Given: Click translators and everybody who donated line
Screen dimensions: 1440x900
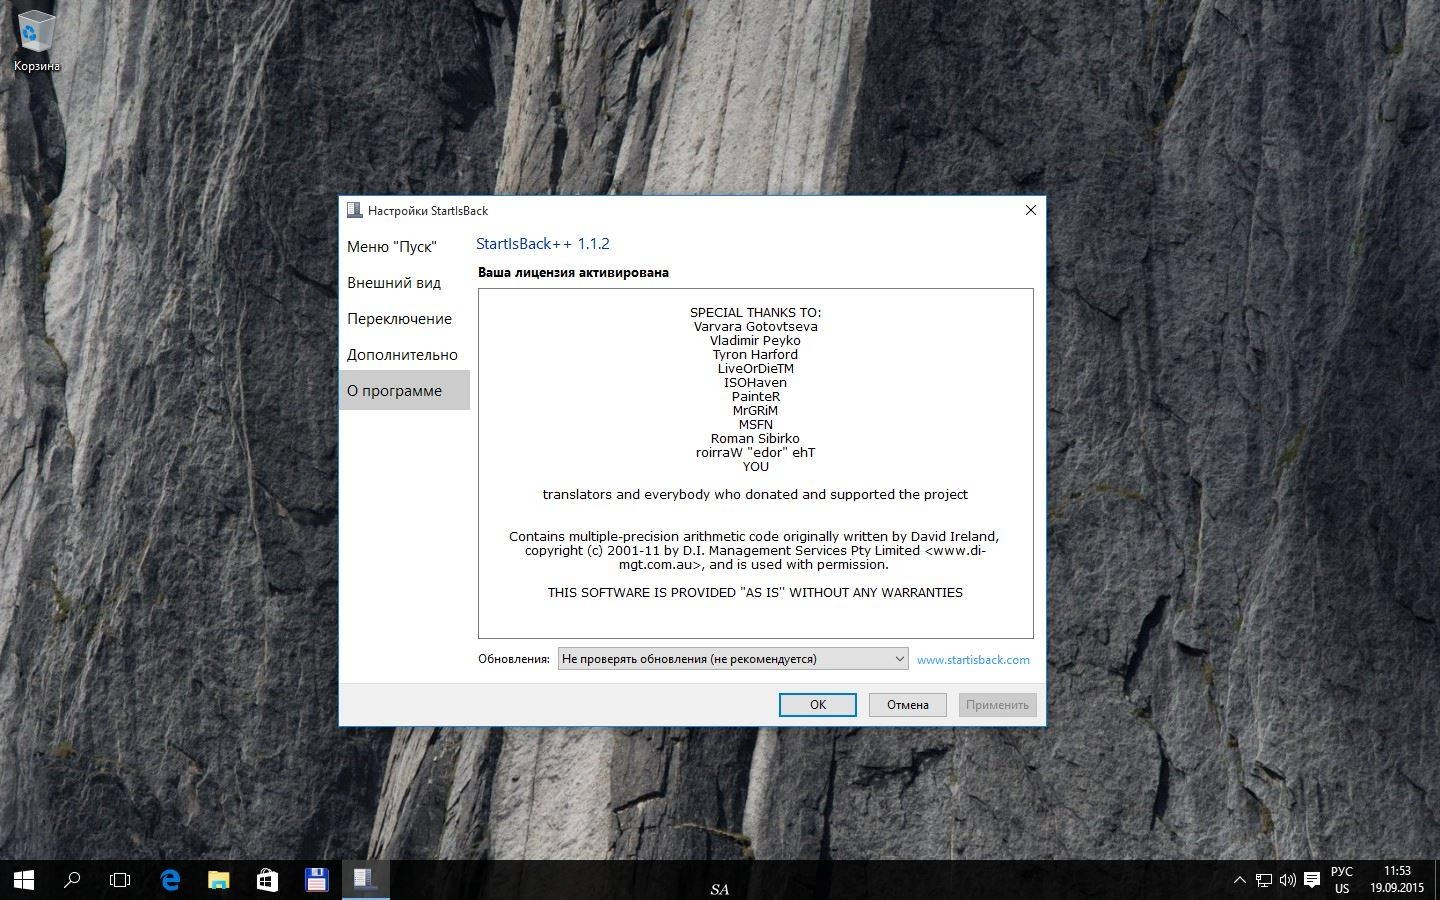Looking at the screenshot, I should [x=755, y=494].
